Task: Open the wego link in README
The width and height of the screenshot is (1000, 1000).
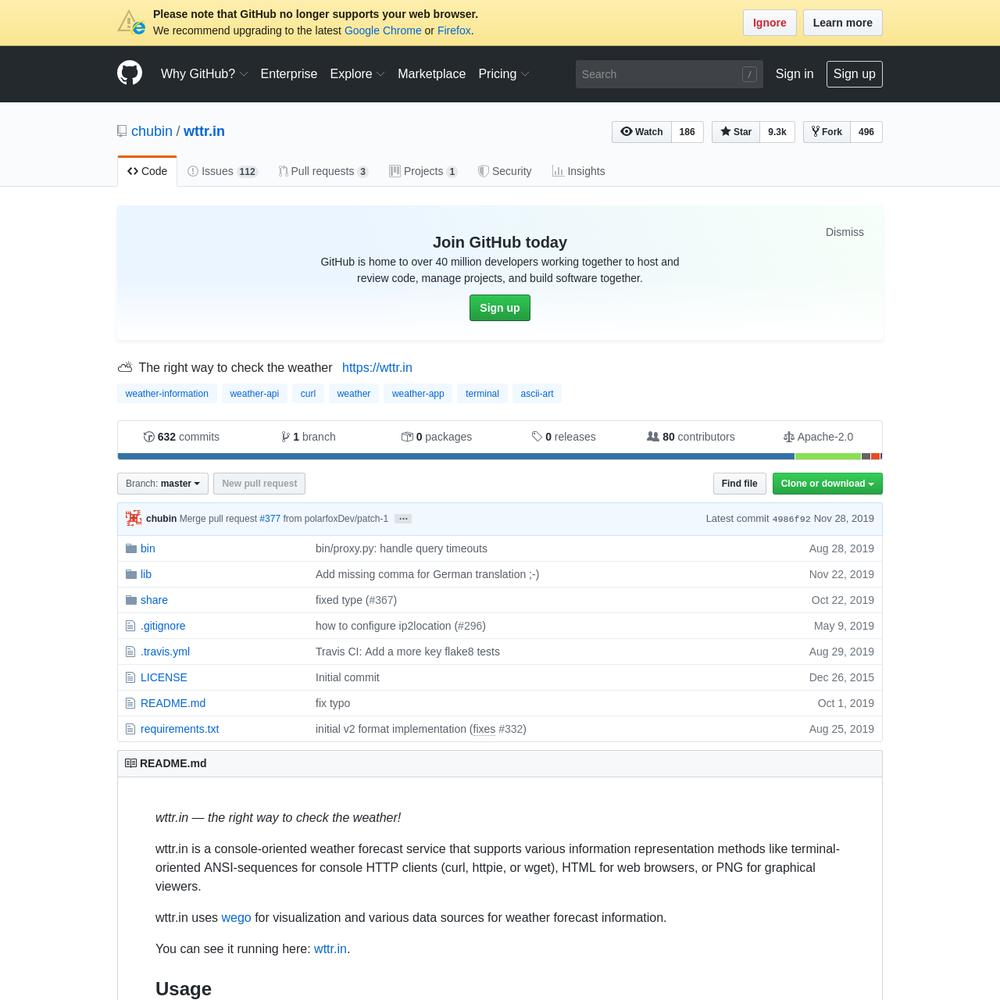Action: coord(236,918)
